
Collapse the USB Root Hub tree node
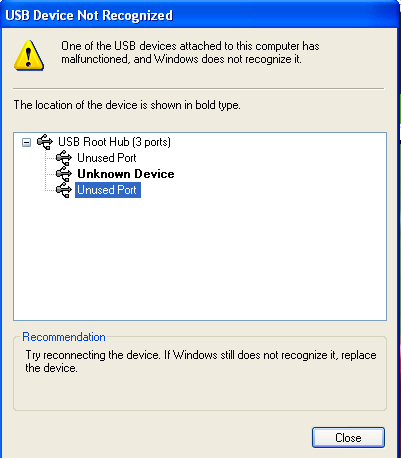[x=26, y=143]
